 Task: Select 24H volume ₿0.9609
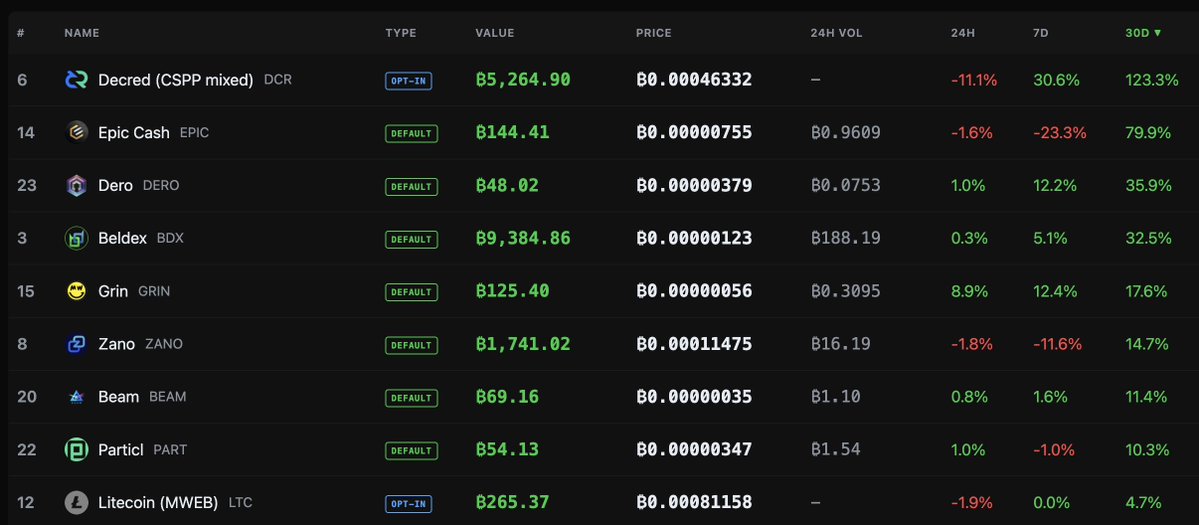(846, 132)
